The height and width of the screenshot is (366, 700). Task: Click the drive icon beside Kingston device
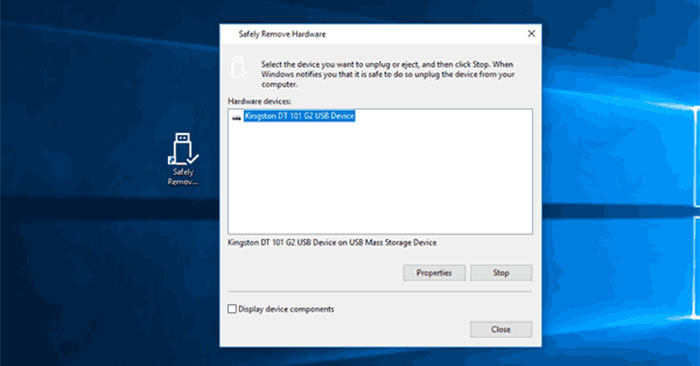pos(237,117)
